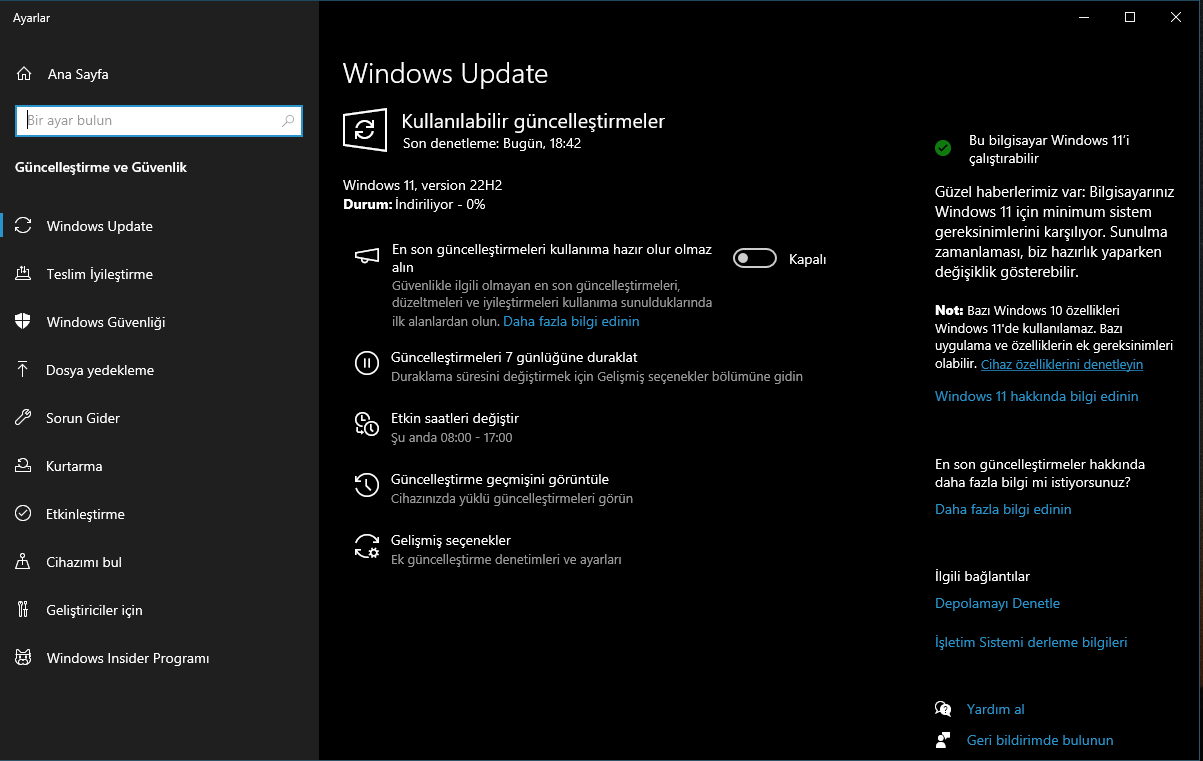The image size is (1203, 761).
Task: Click the Geri bildirimde bulunun feedback icon
Action: [x=943, y=740]
